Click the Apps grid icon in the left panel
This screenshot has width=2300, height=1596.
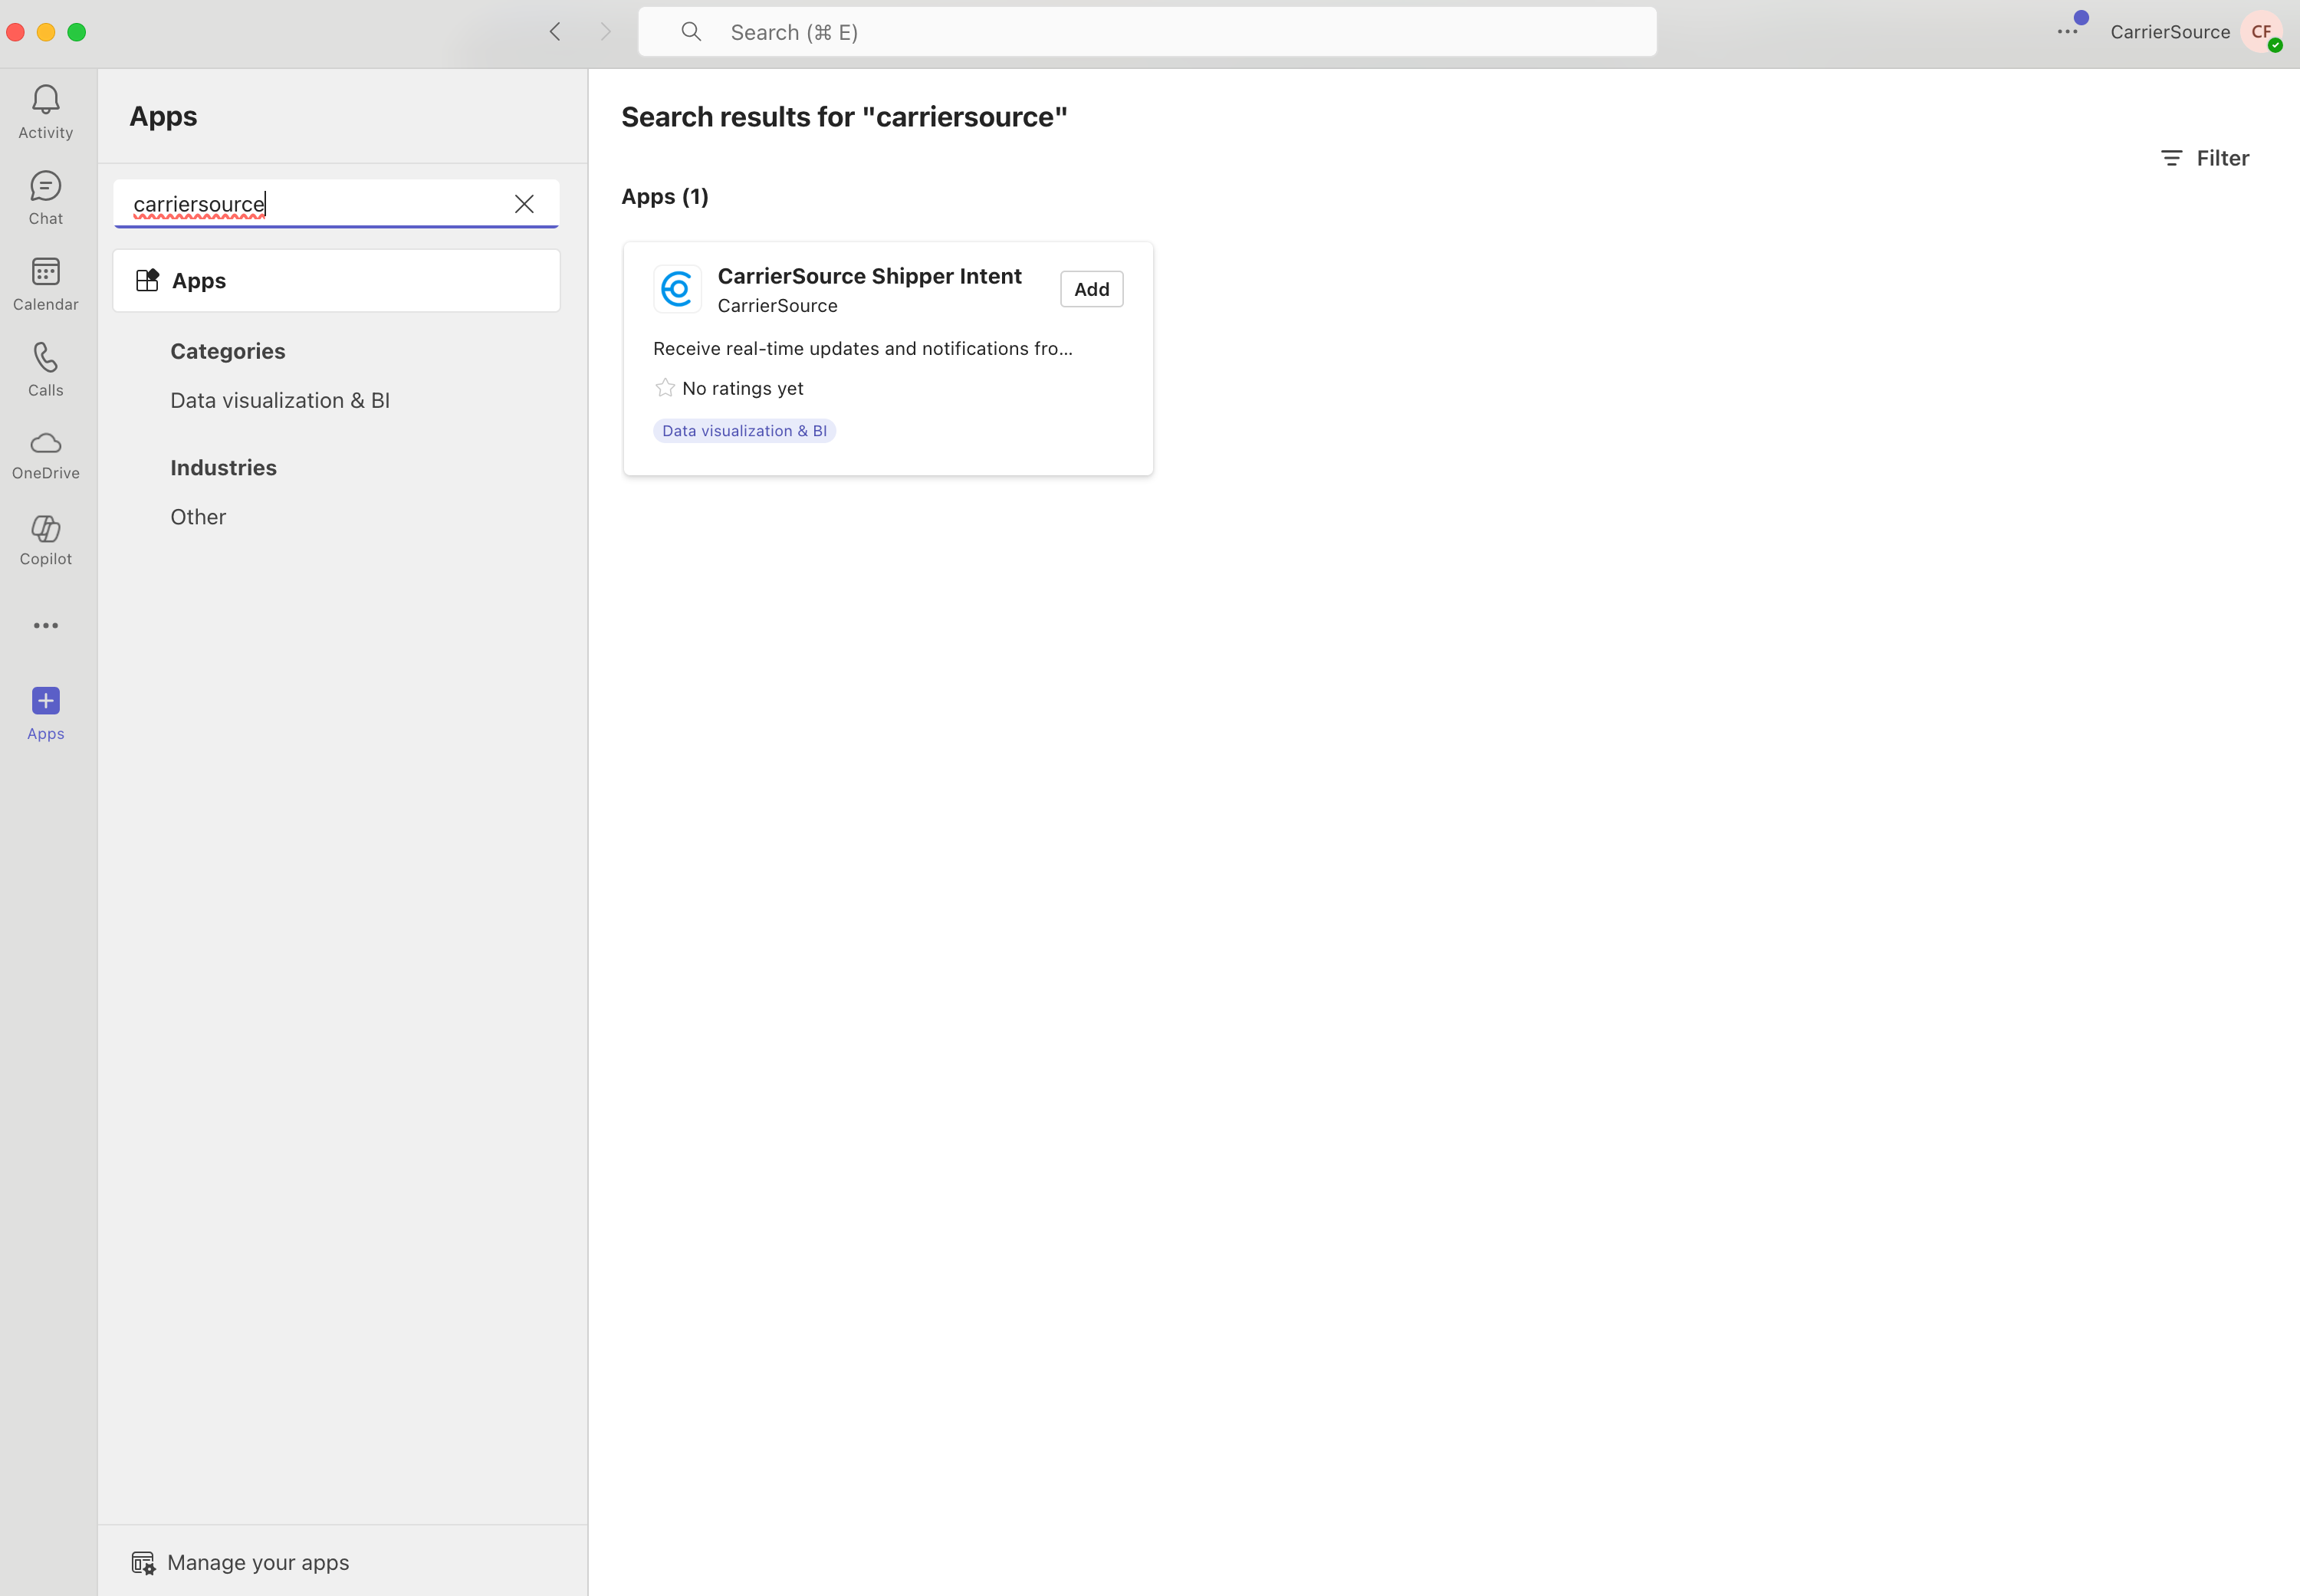click(x=147, y=280)
